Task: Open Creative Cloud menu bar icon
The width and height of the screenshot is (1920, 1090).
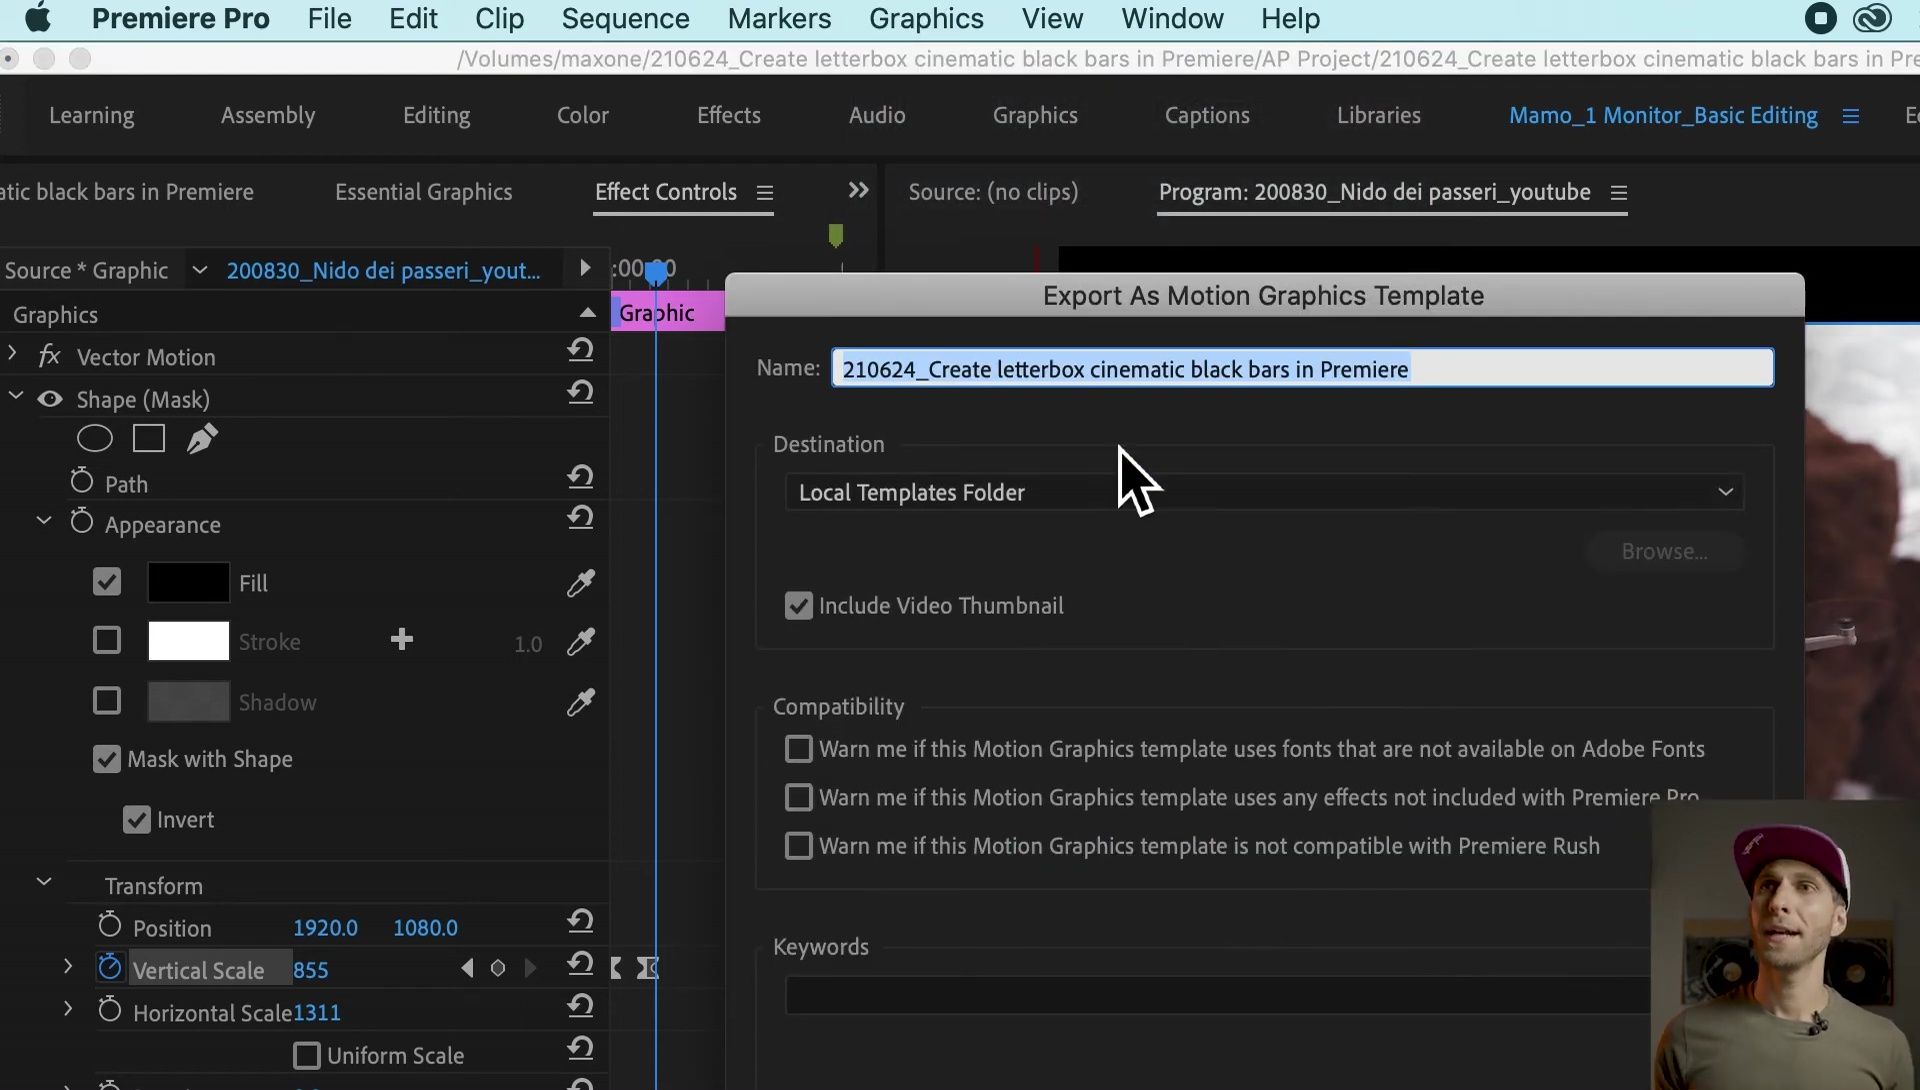Action: point(1872,18)
